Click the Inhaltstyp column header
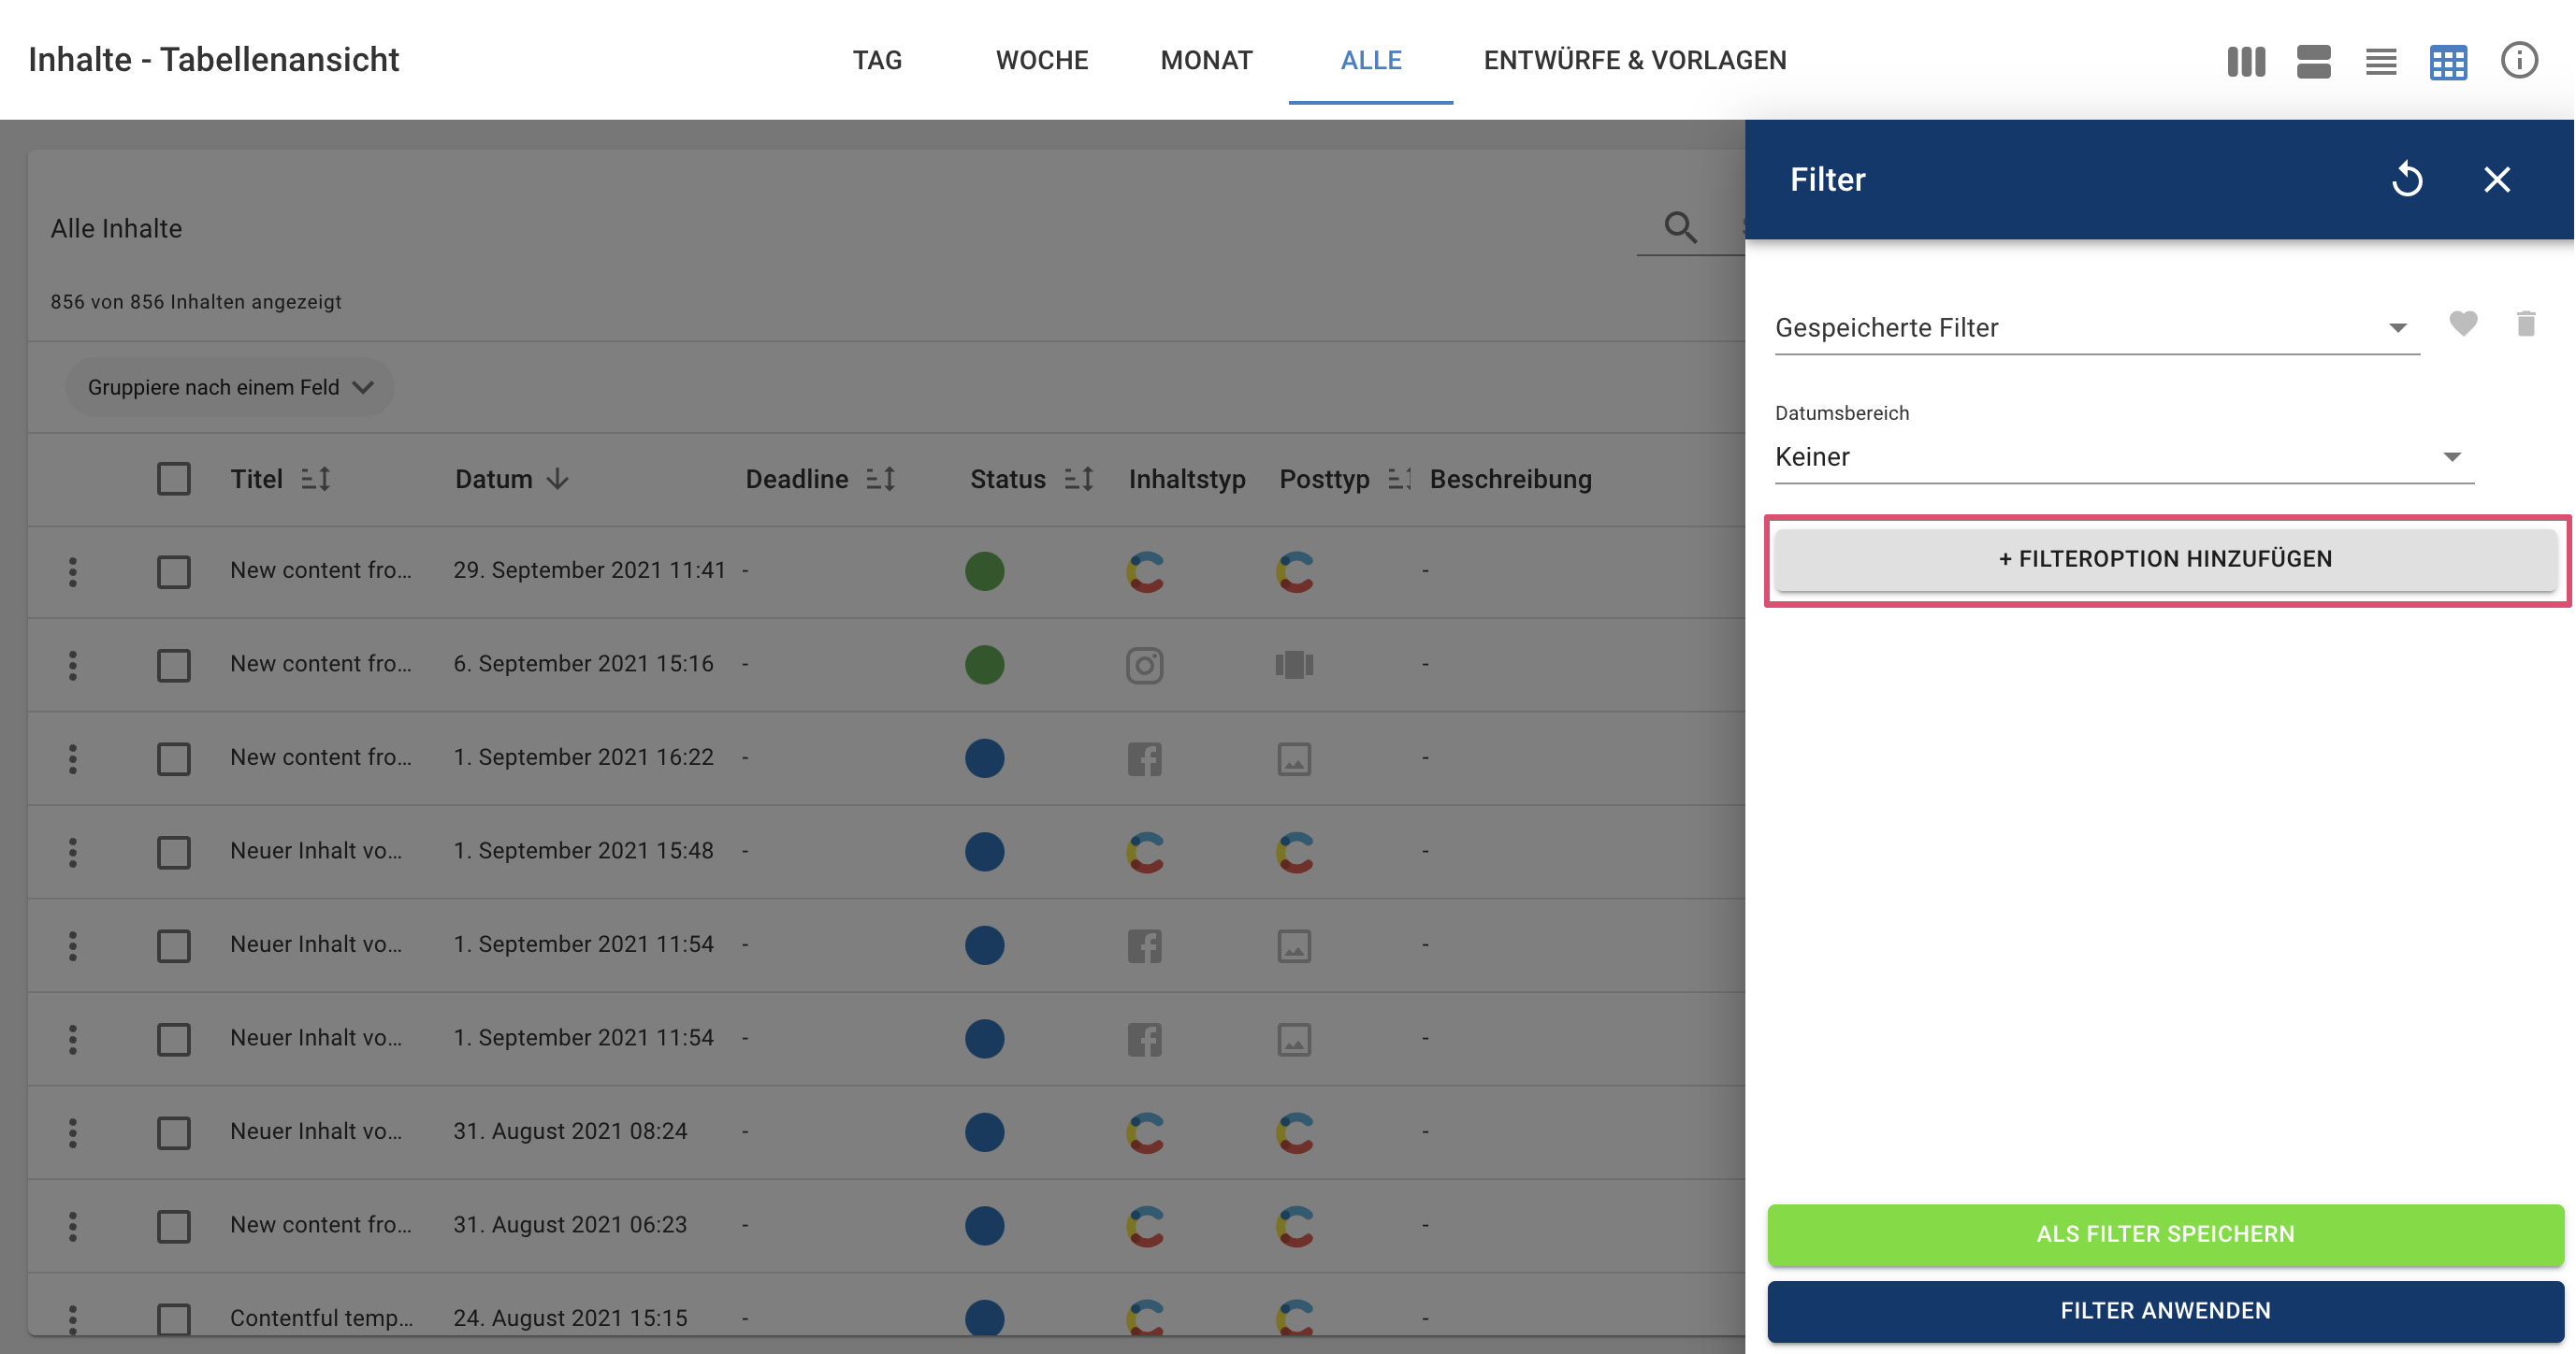This screenshot has width=2576, height=1354. (1187, 479)
